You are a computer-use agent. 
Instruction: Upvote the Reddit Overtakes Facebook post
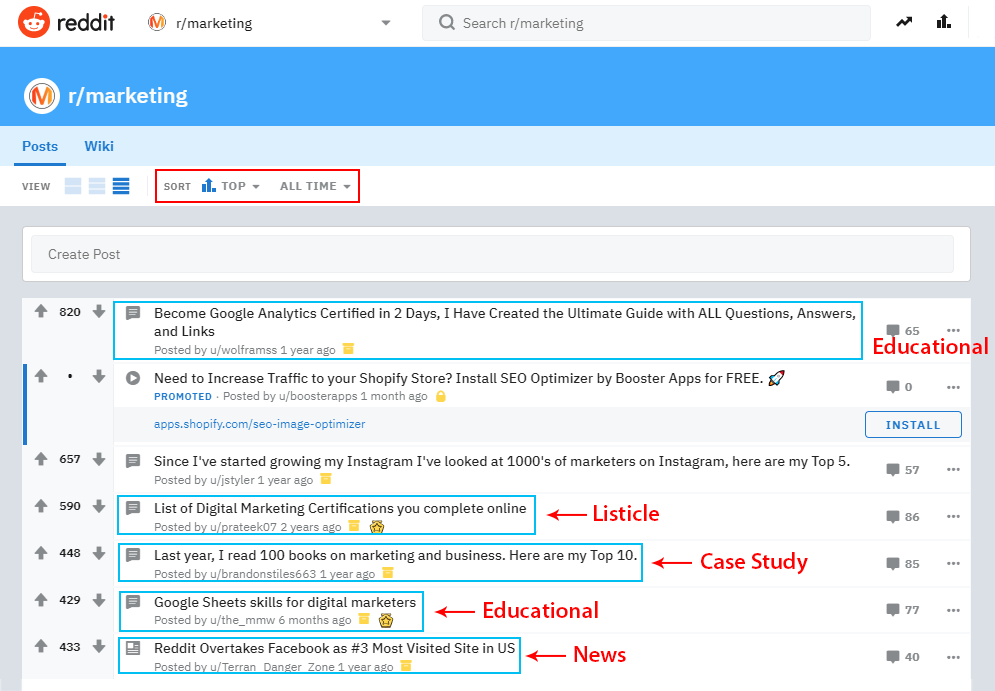click(41, 647)
